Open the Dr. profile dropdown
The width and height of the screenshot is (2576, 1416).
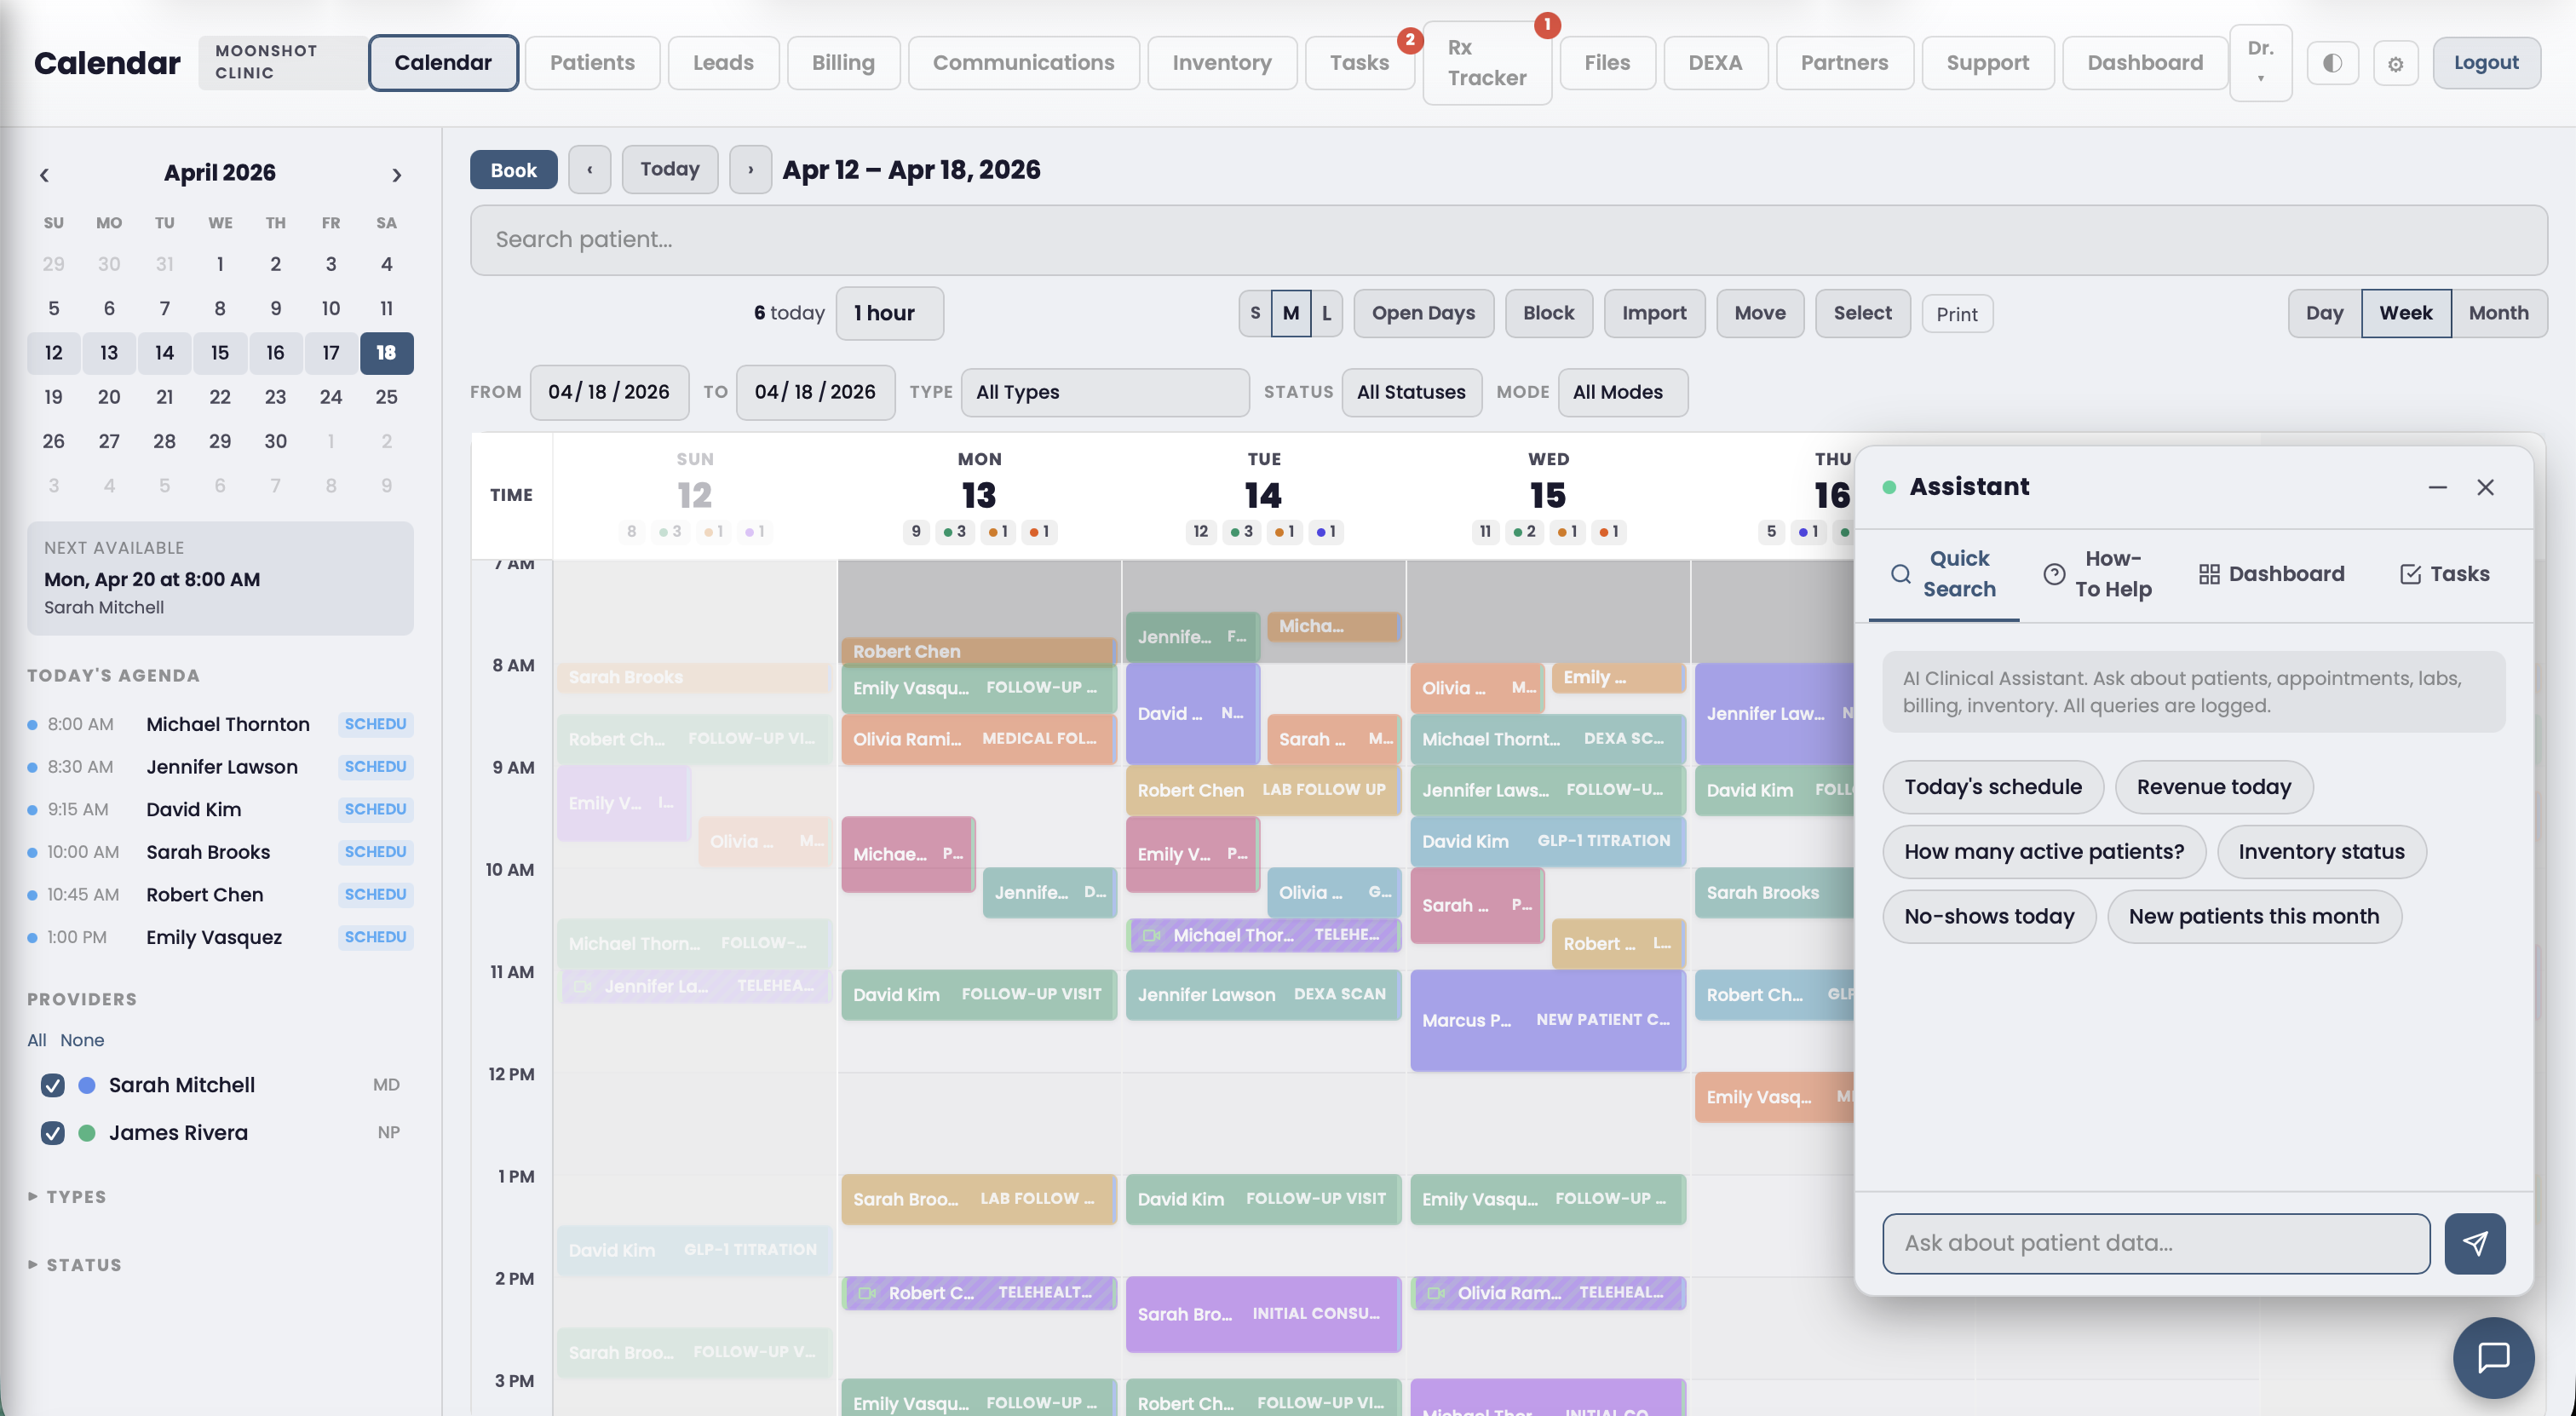tap(2261, 62)
